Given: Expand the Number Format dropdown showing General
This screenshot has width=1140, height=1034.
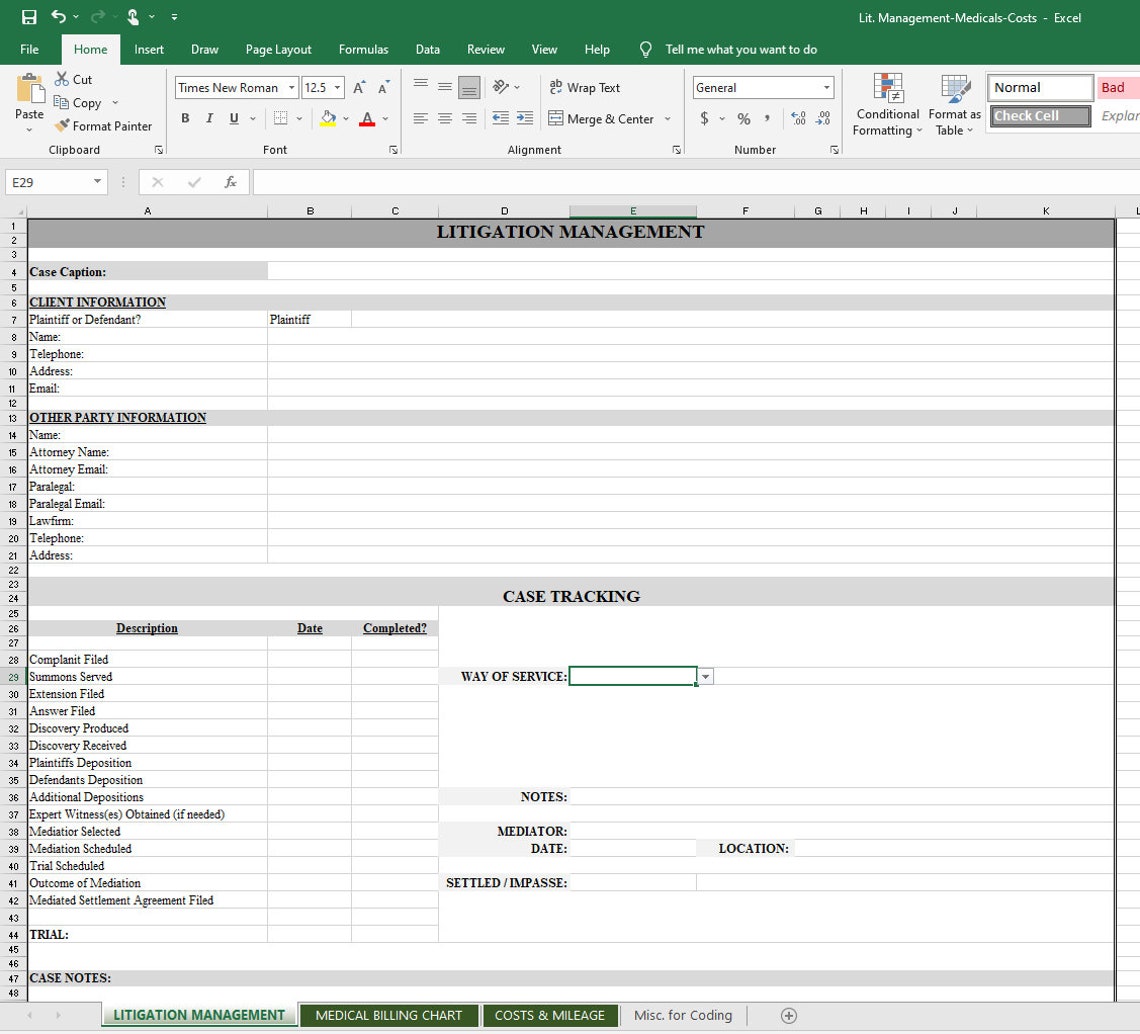Looking at the screenshot, I should pos(828,87).
